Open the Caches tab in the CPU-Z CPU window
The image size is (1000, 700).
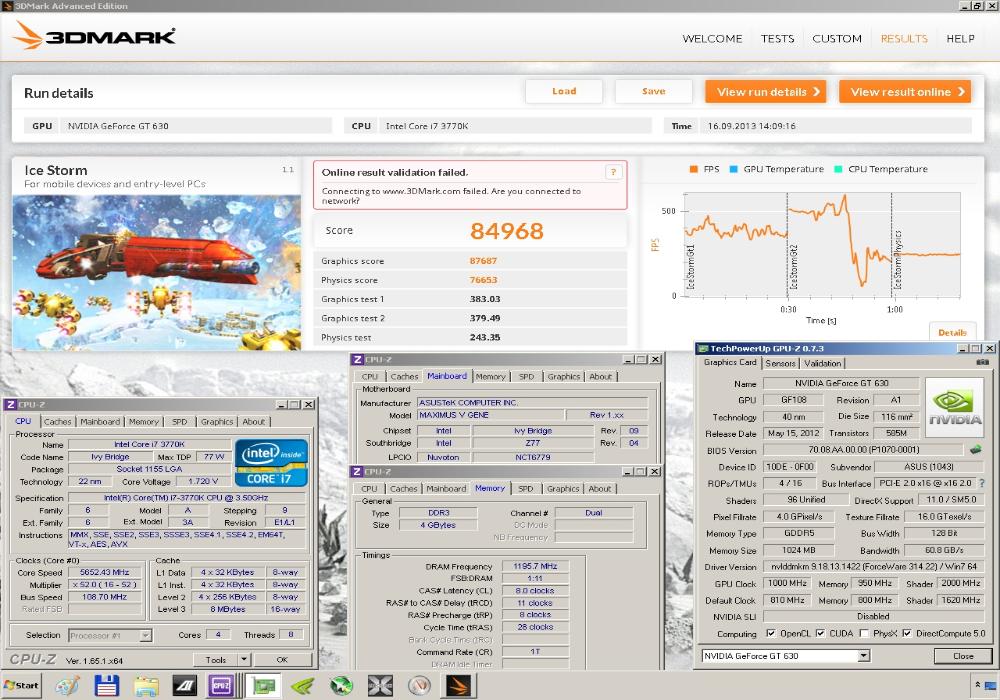[57, 421]
